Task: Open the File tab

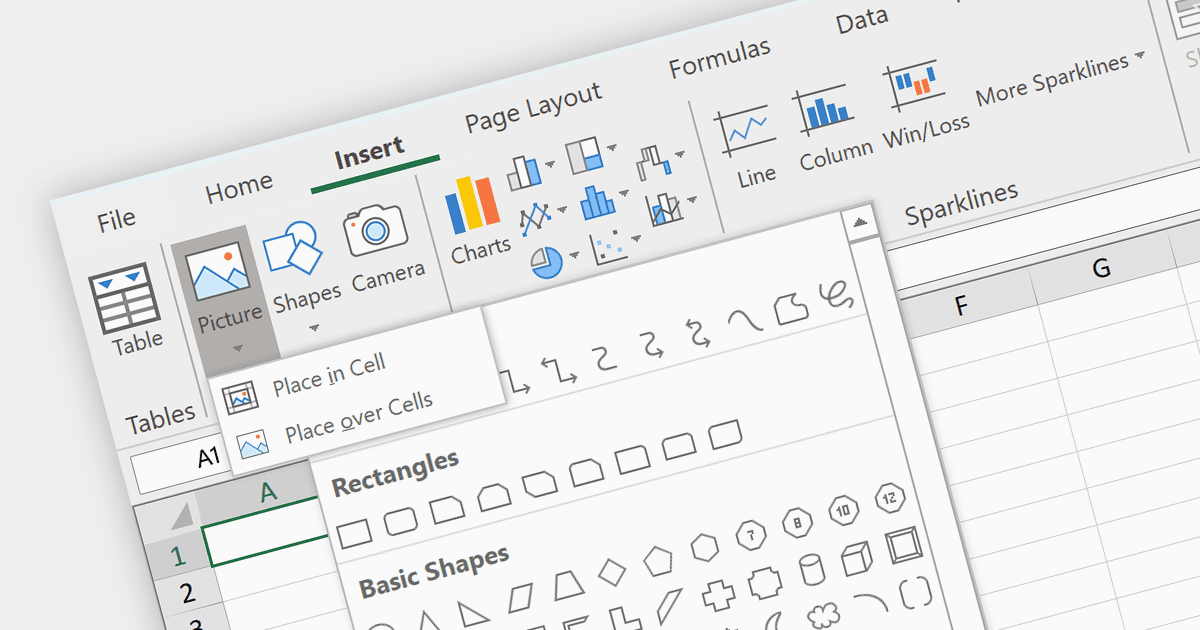Action: tap(116, 220)
